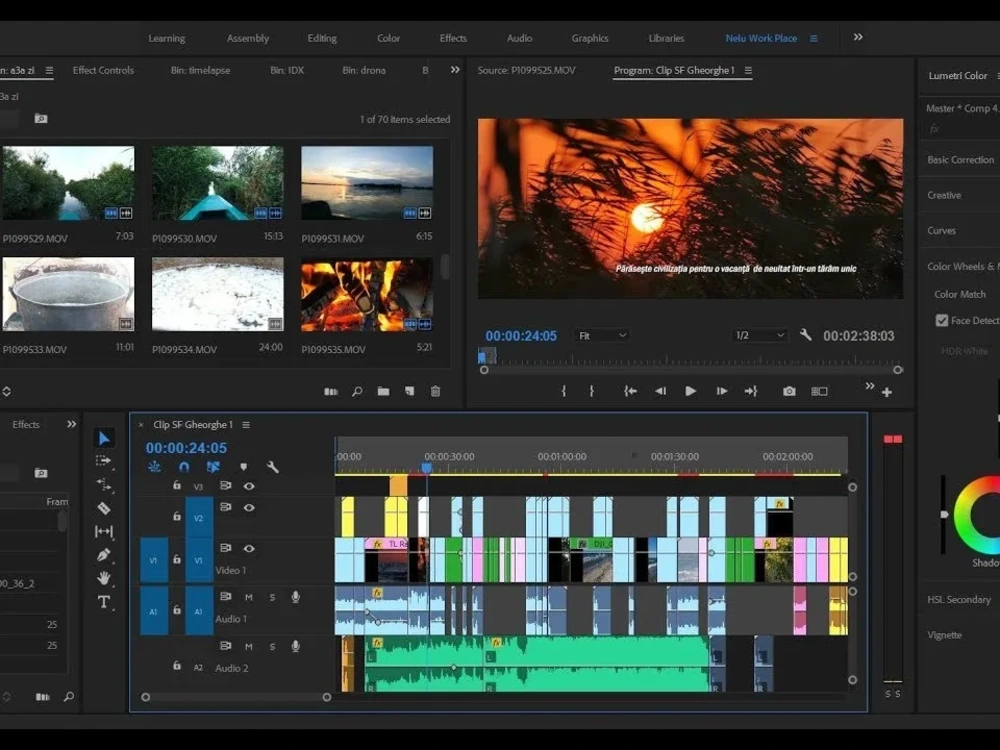Expand HSL Secondary section
Screen dimensions: 1000x750
point(959,599)
